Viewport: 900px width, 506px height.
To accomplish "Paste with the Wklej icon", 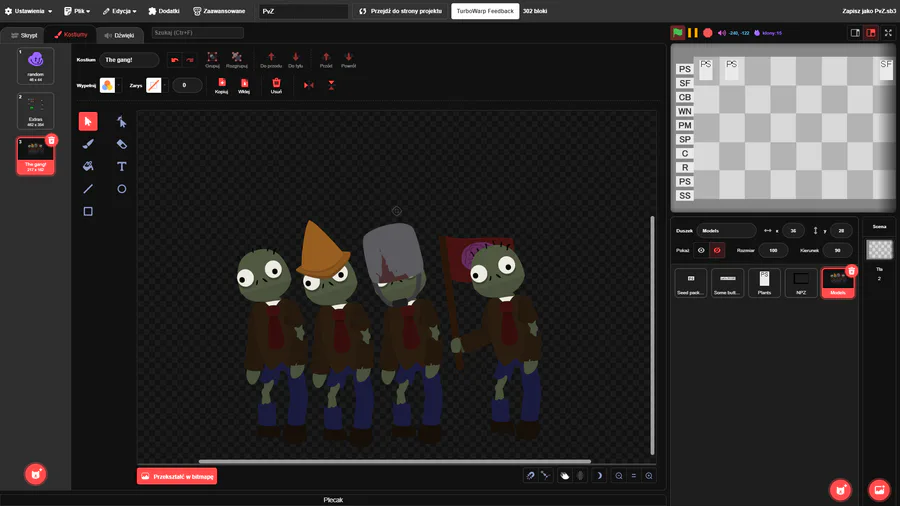I will pos(244,85).
